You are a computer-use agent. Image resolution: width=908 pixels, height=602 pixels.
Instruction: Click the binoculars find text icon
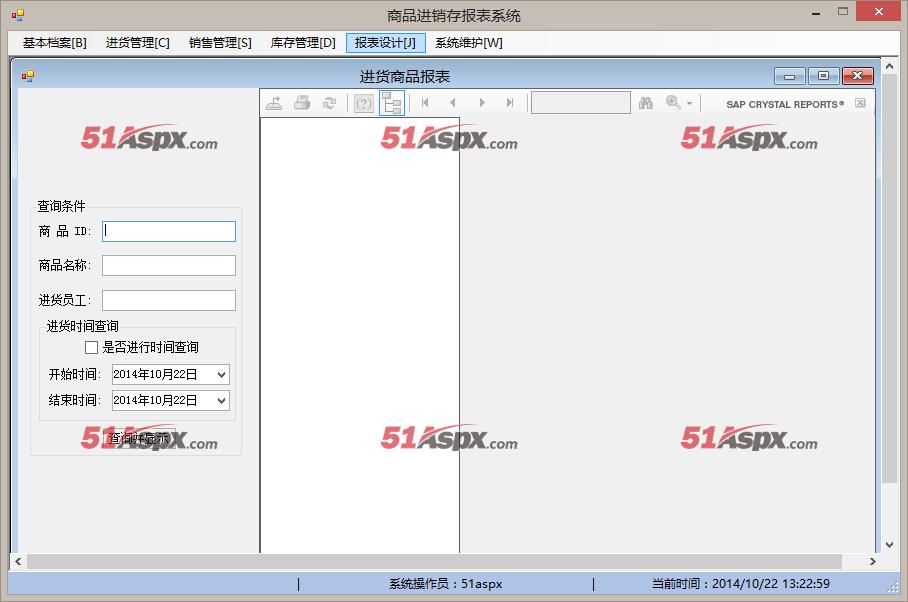click(x=646, y=103)
